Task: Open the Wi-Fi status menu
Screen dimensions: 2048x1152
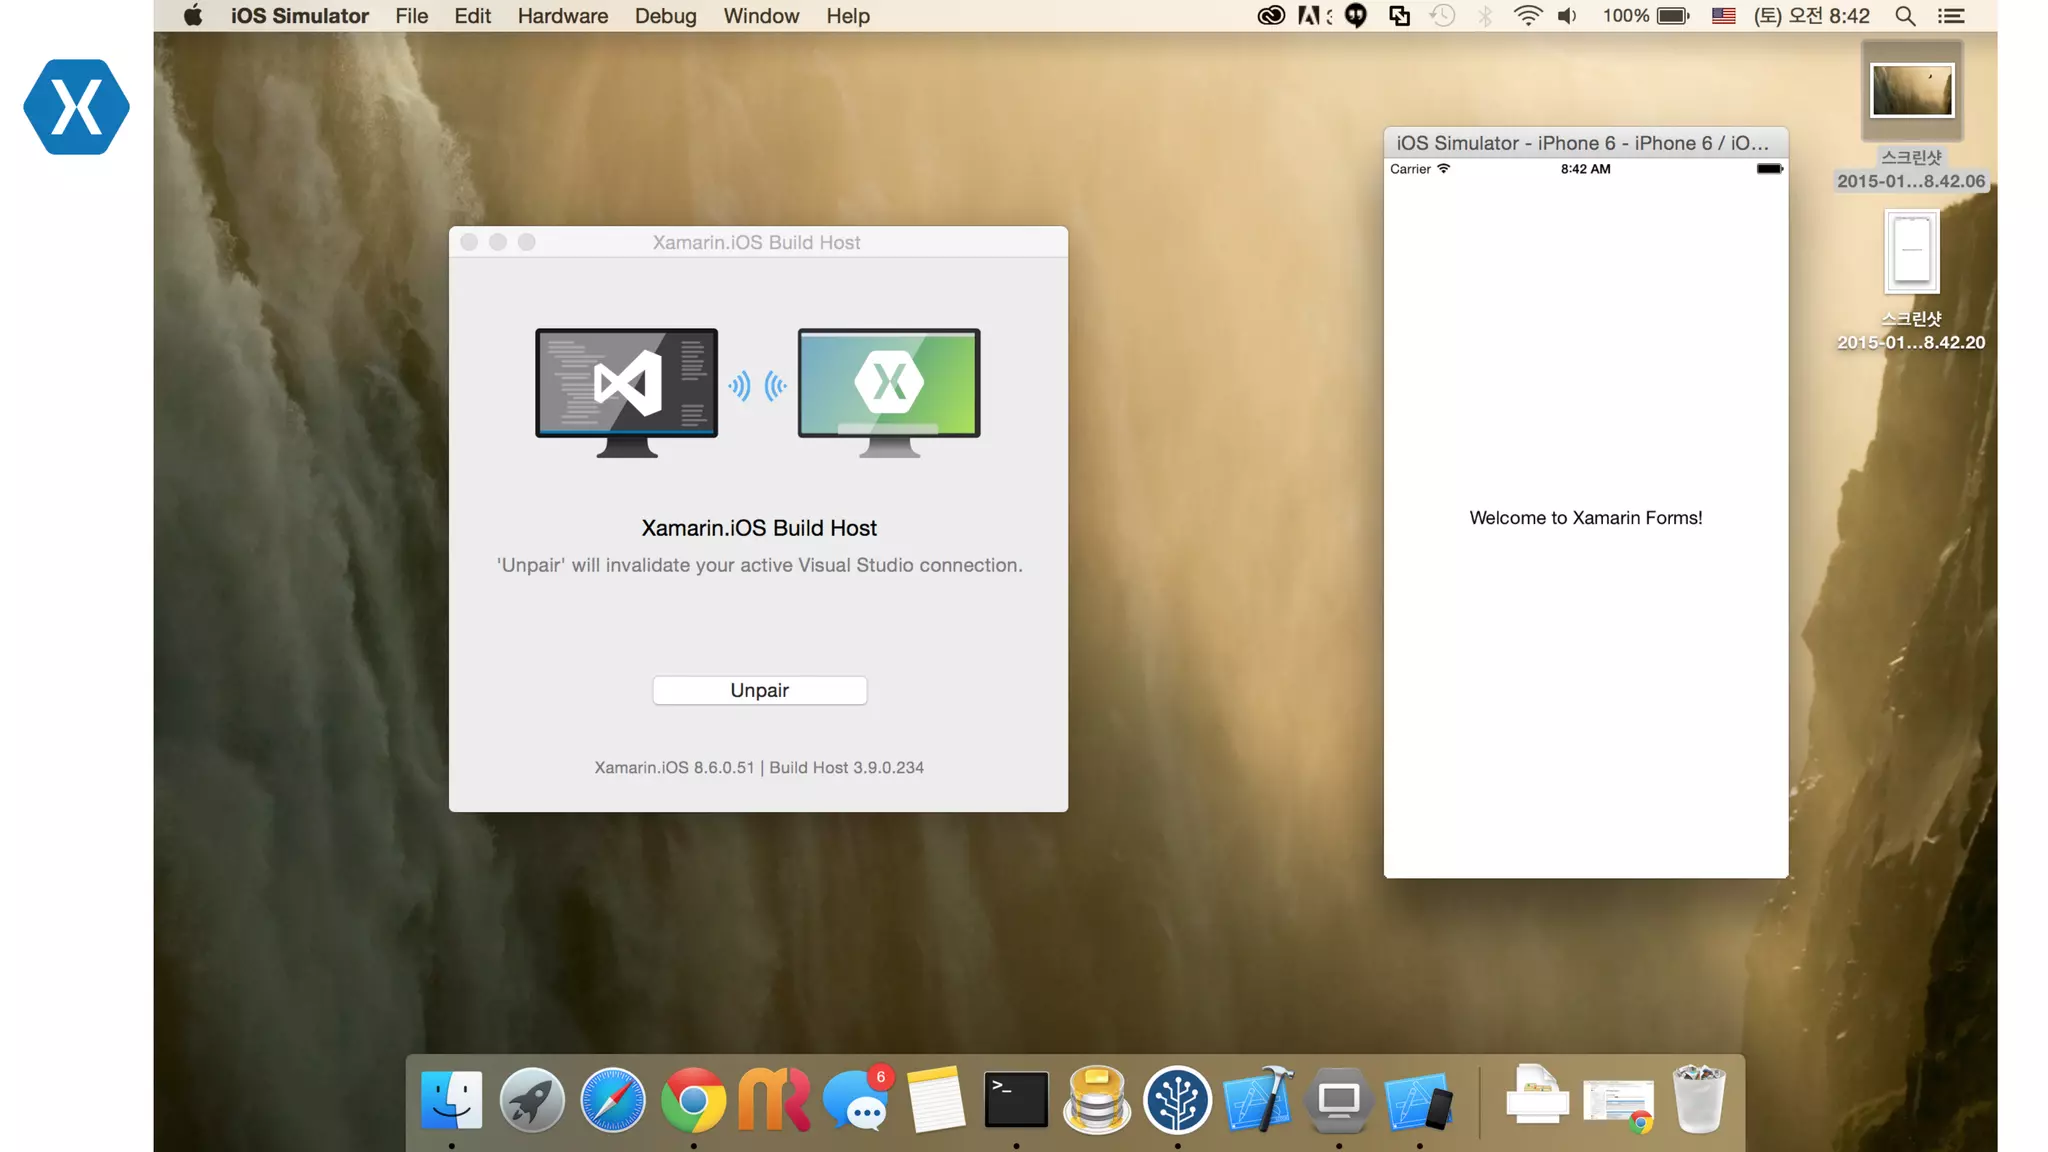Action: 1527,16
